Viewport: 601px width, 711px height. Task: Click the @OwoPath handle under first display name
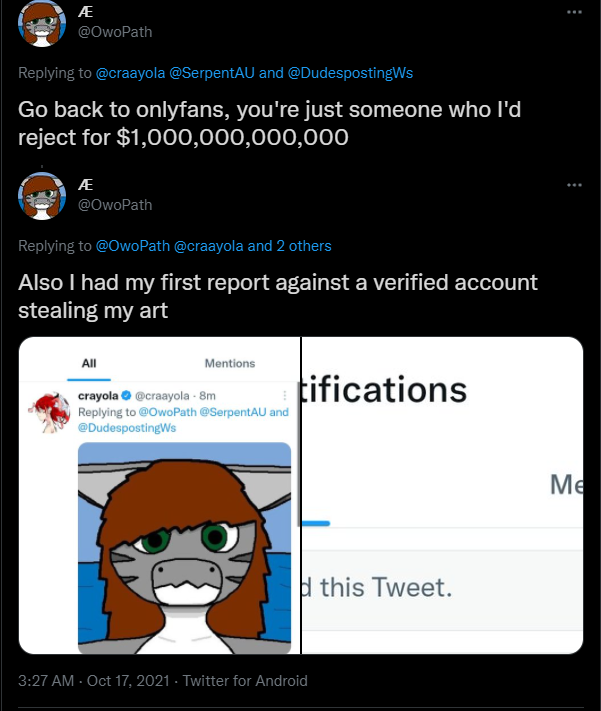pyautogui.click(x=115, y=31)
